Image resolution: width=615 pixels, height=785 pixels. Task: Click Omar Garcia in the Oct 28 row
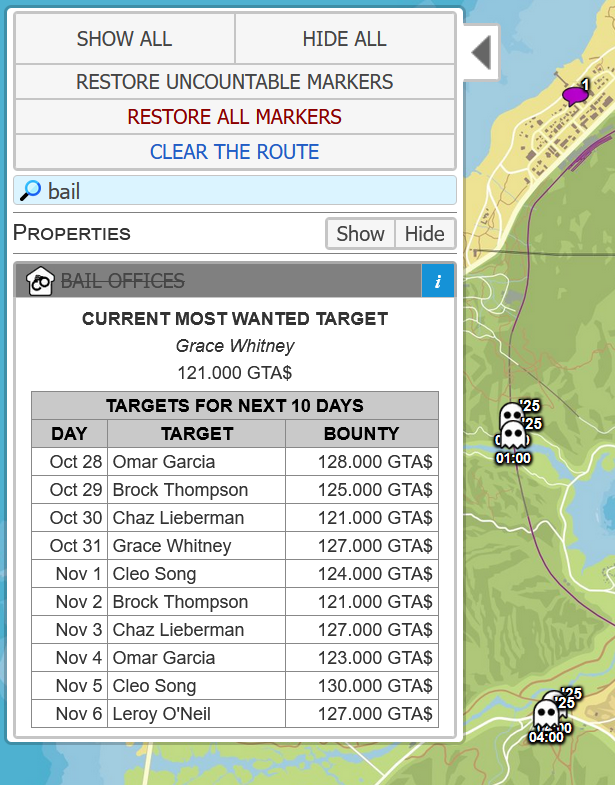point(164,462)
